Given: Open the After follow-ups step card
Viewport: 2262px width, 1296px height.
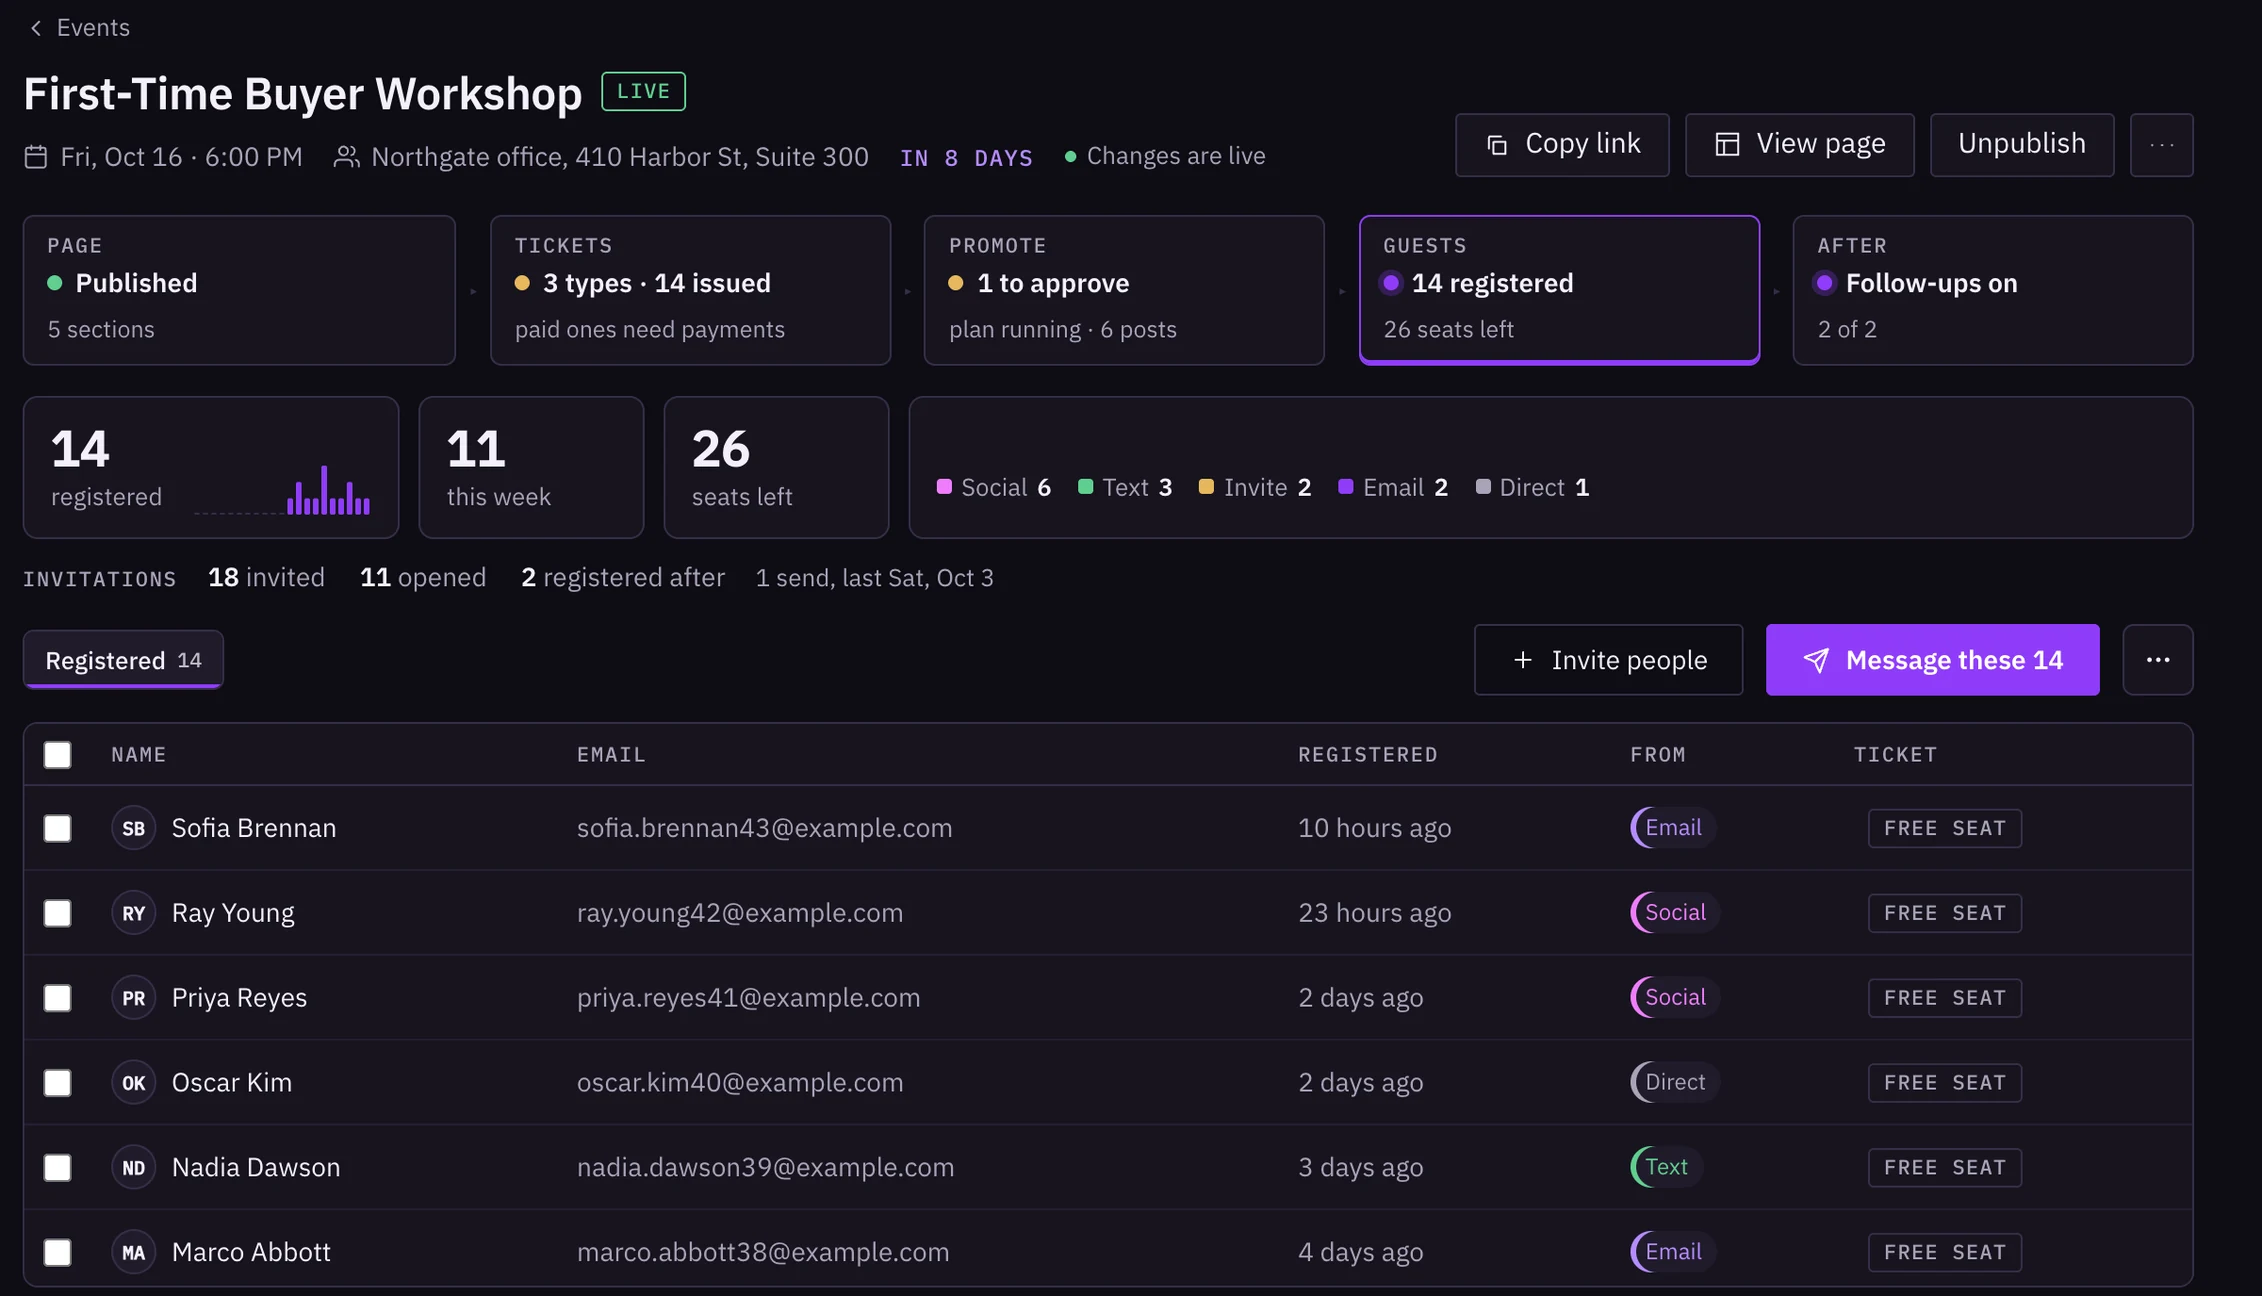Looking at the screenshot, I should [1993, 290].
